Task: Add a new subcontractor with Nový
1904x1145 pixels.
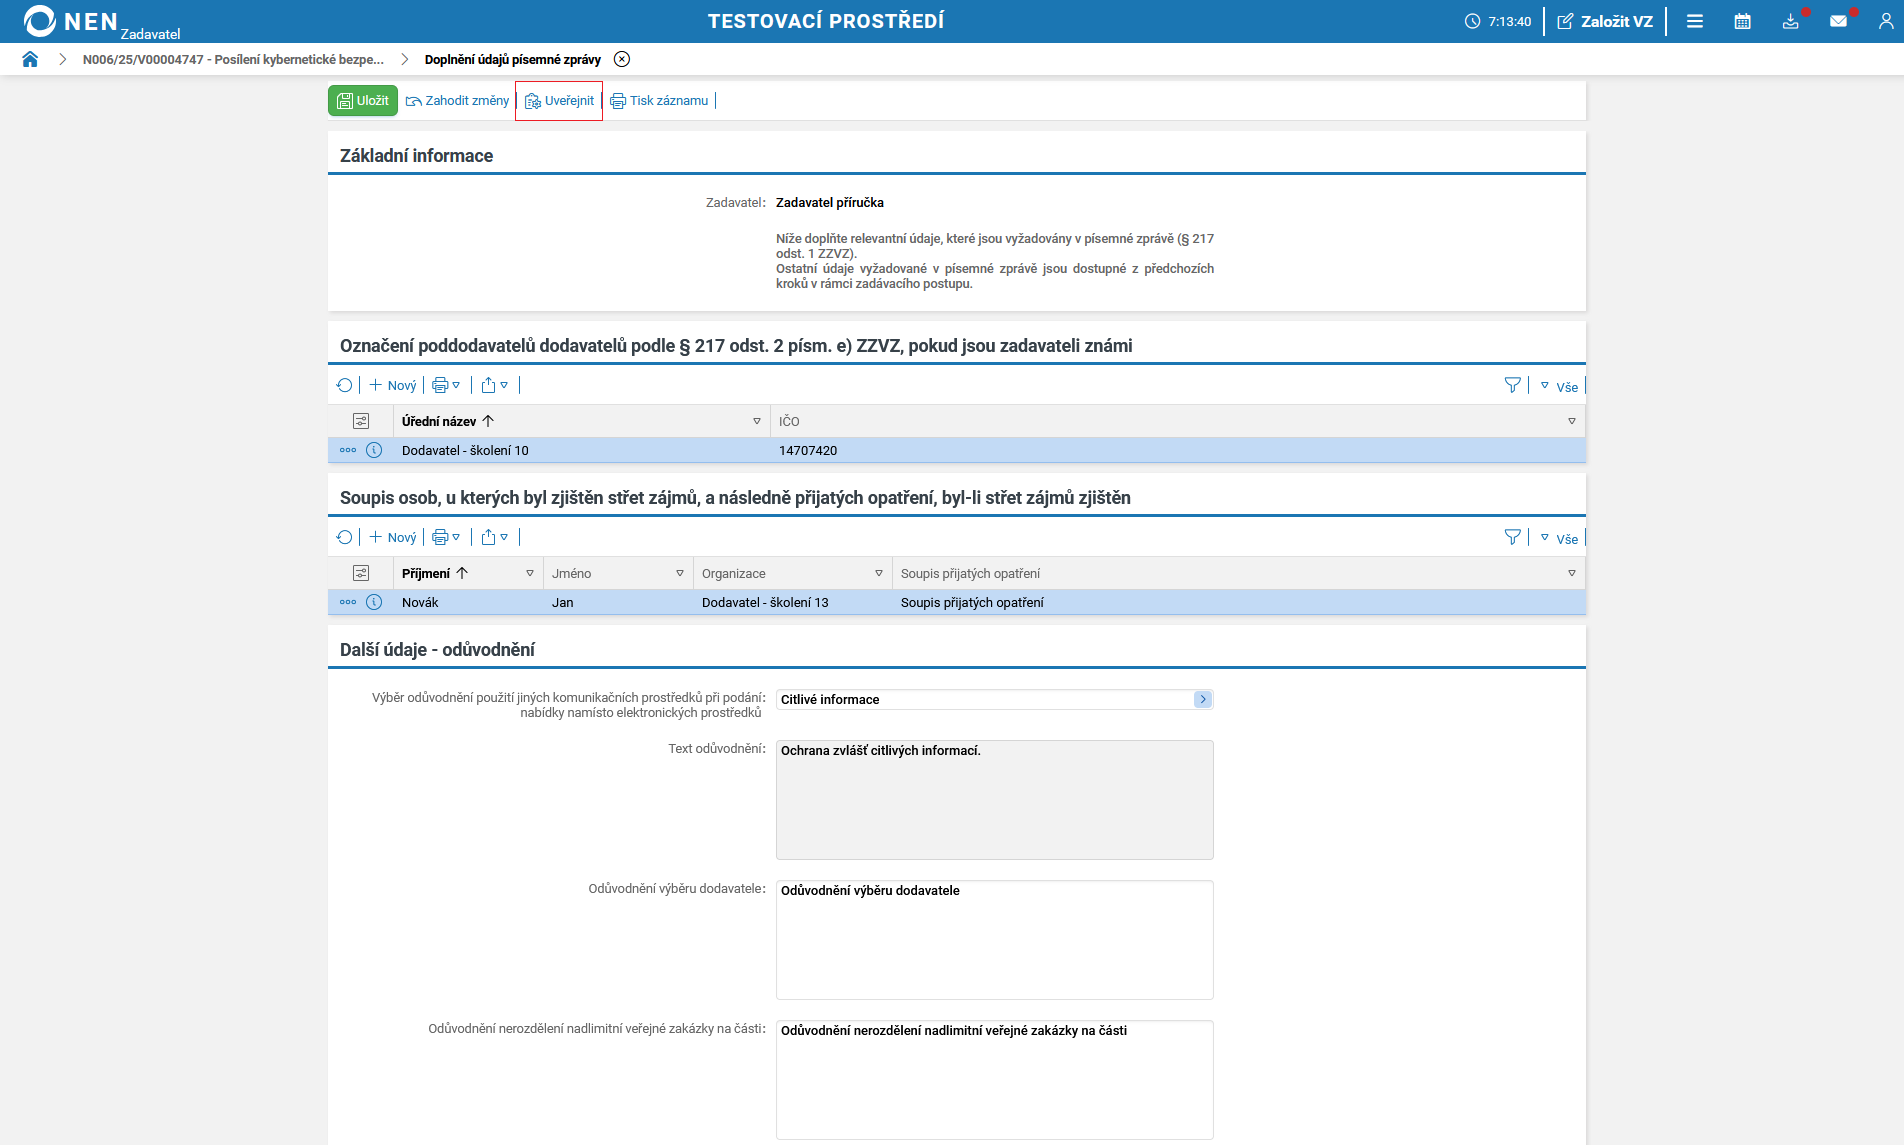Action: point(392,385)
